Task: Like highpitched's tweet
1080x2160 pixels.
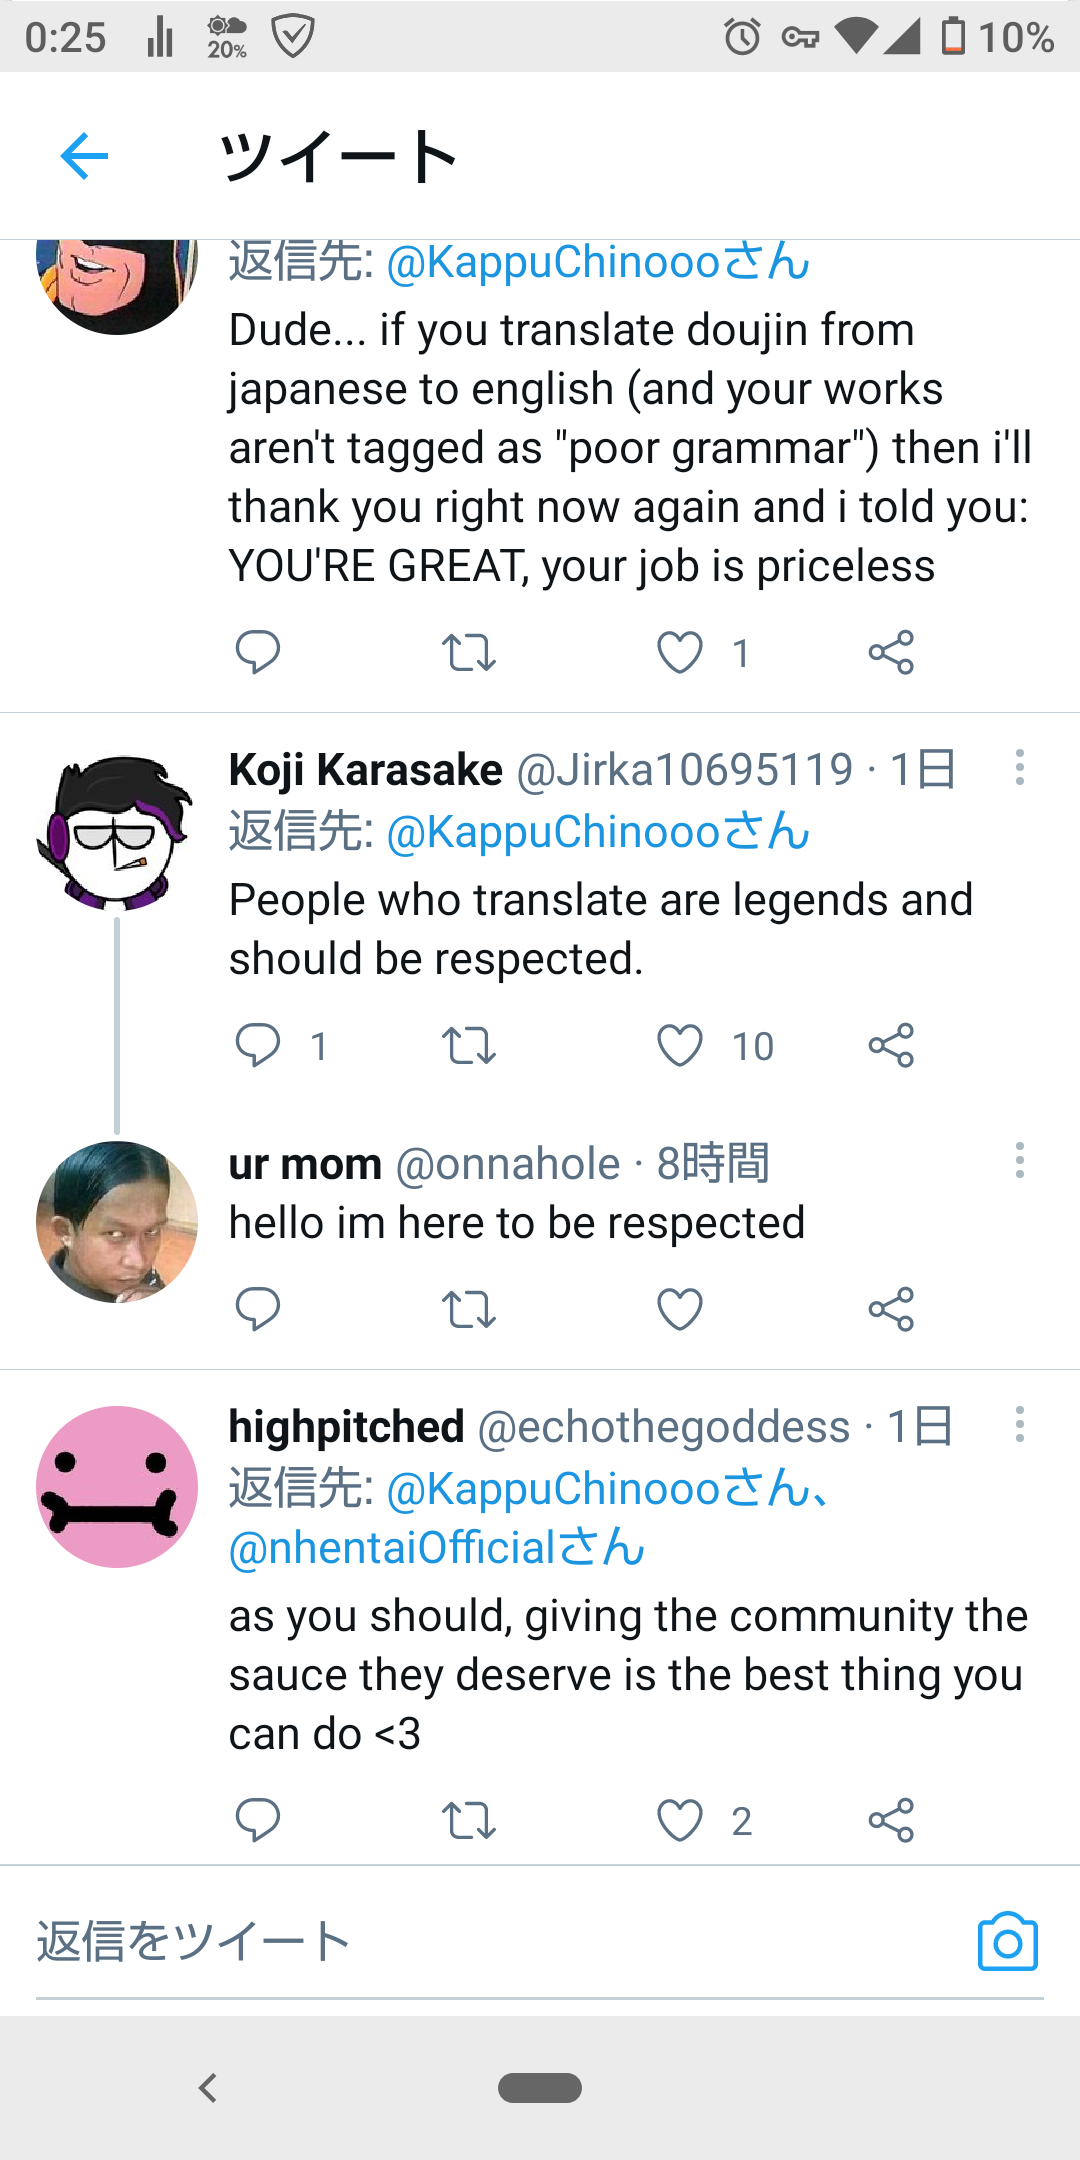Action: coord(680,1820)
